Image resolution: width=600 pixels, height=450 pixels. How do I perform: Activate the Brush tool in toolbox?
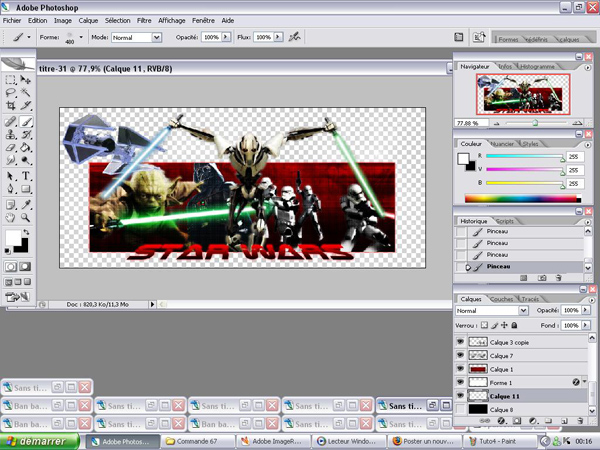pos(26,122)
